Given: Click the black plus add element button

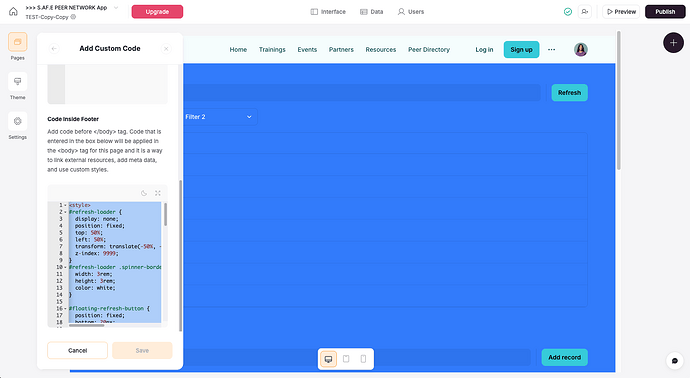Looking at the screenshot, I should point(673,43).
